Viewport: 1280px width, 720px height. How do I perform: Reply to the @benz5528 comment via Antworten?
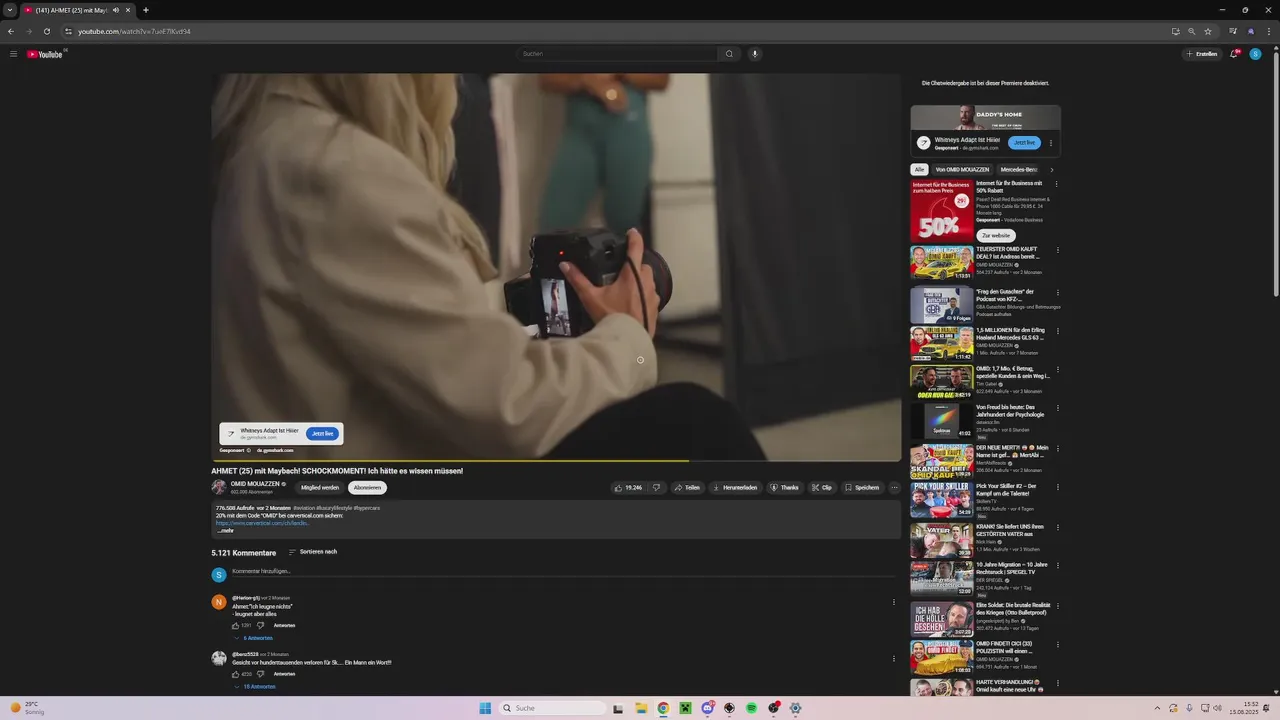click(284, 674)
